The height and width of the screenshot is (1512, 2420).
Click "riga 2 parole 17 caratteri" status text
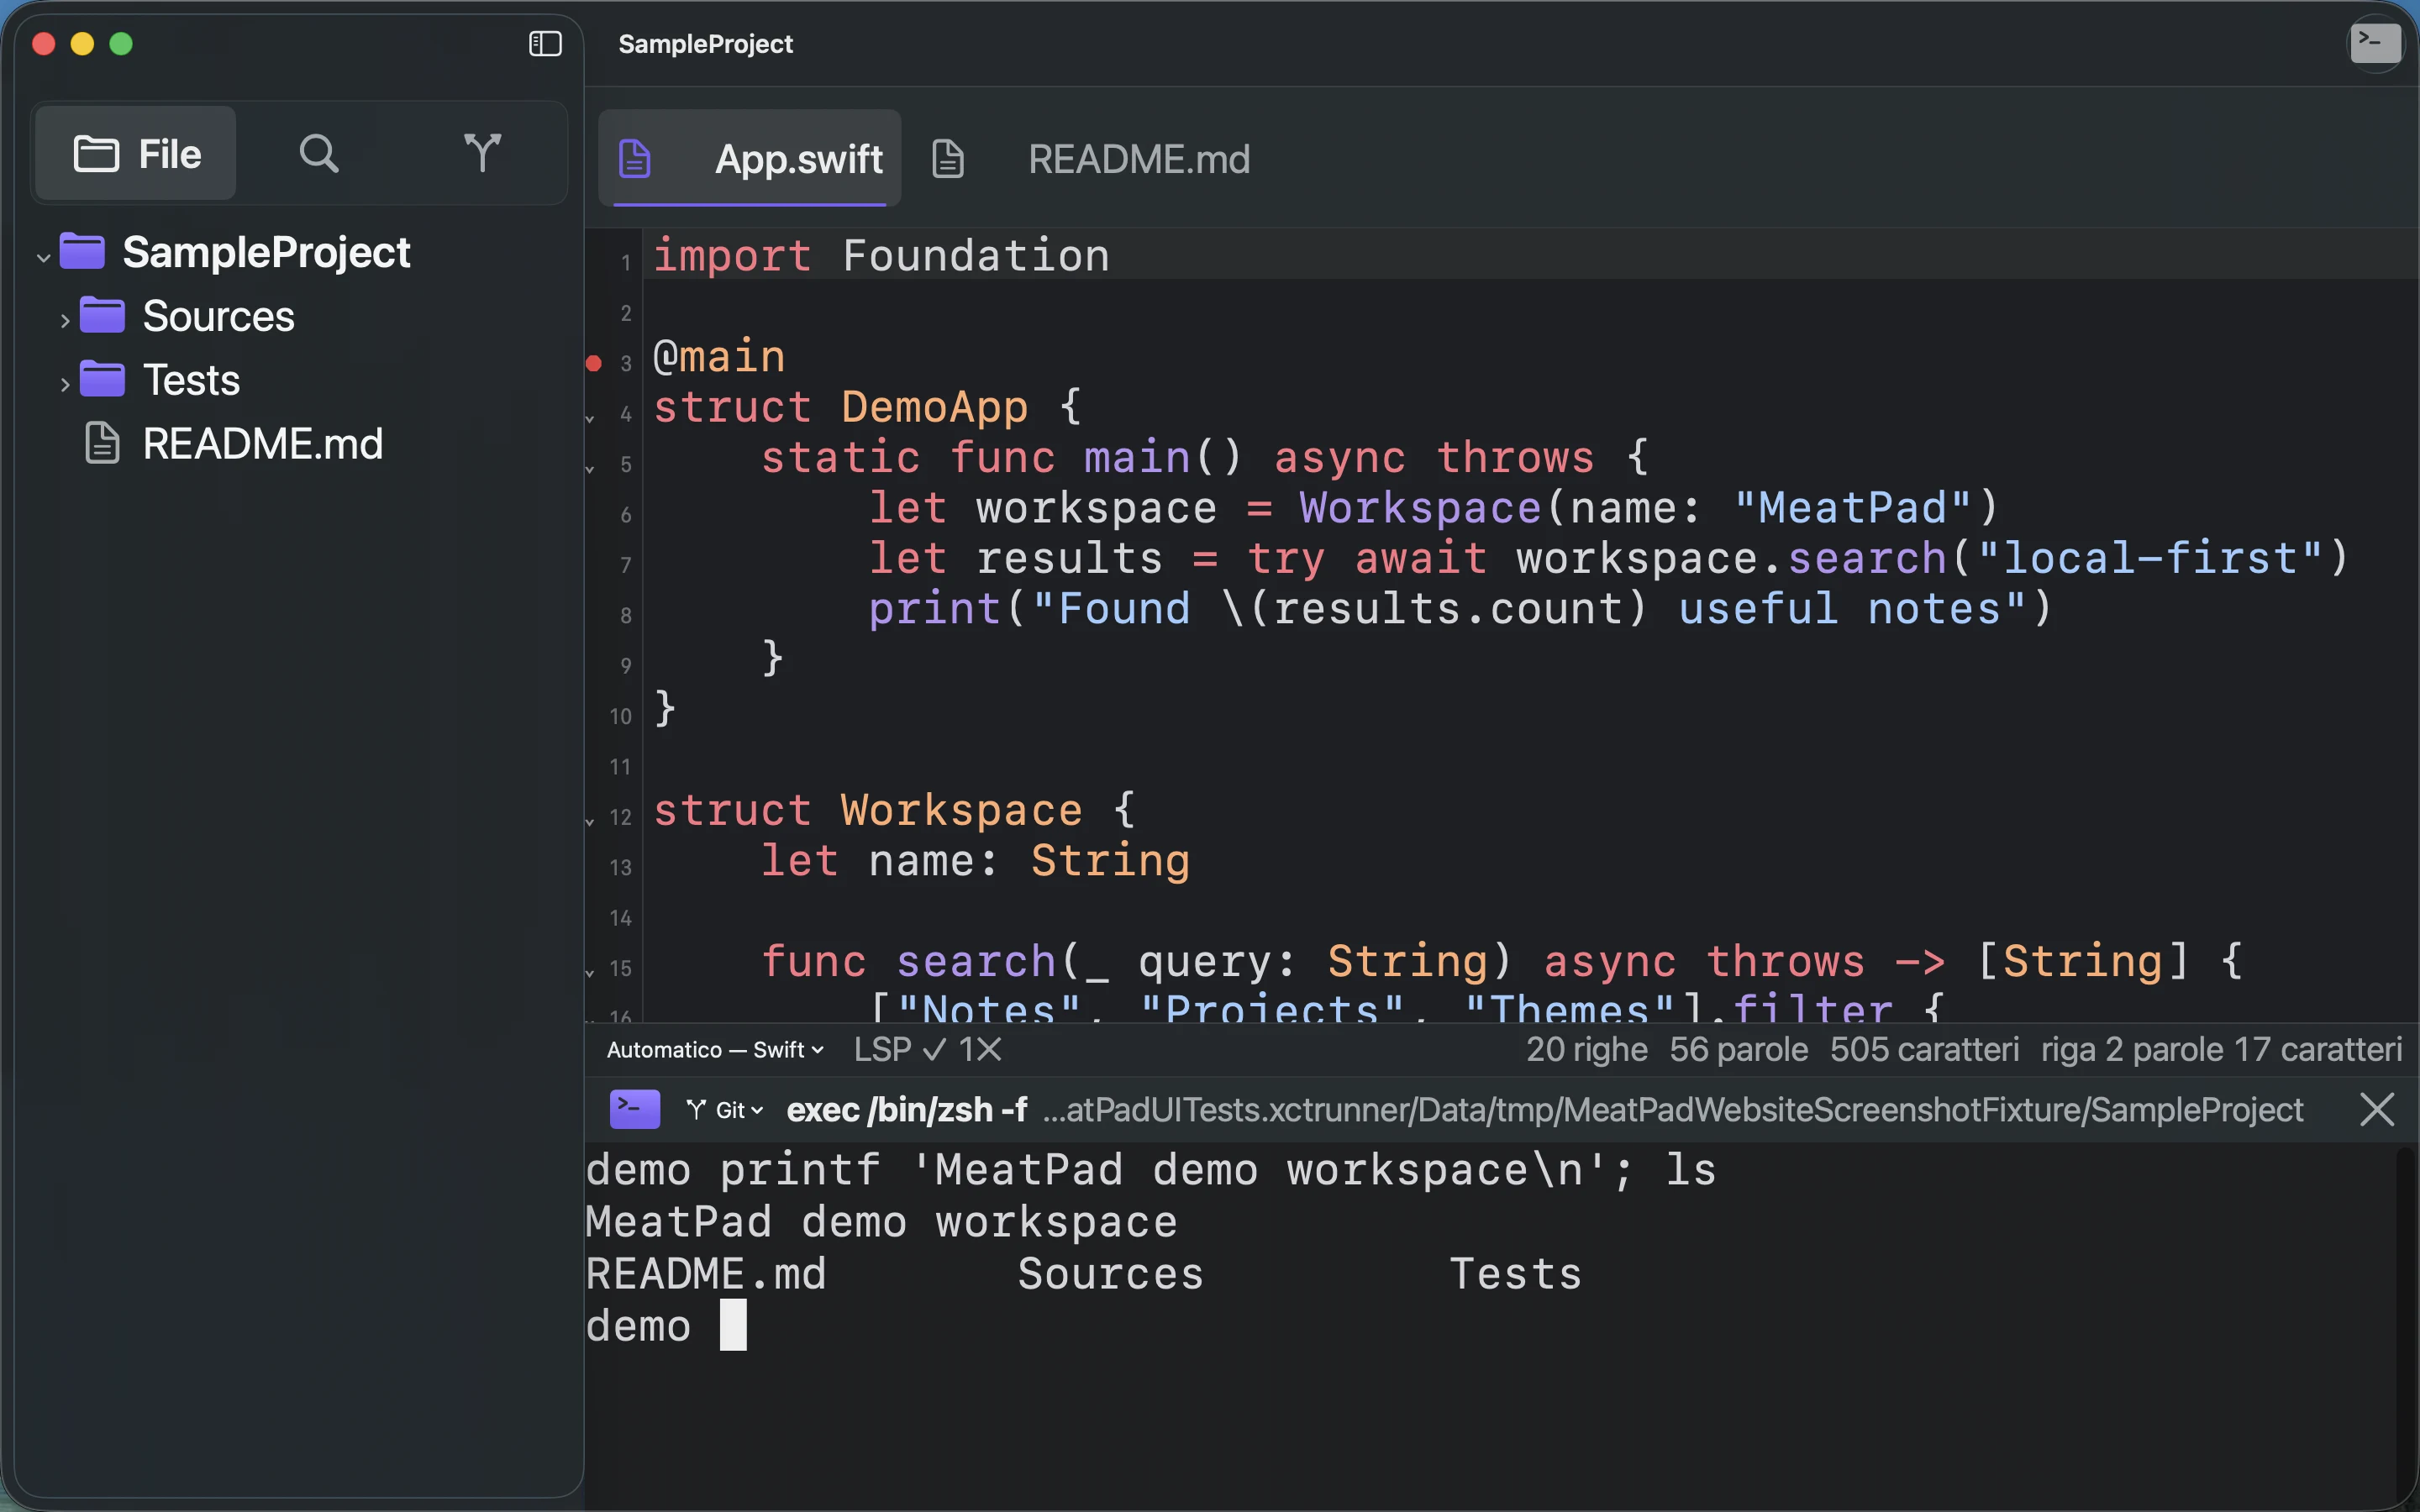[x=2221, y=1049]
